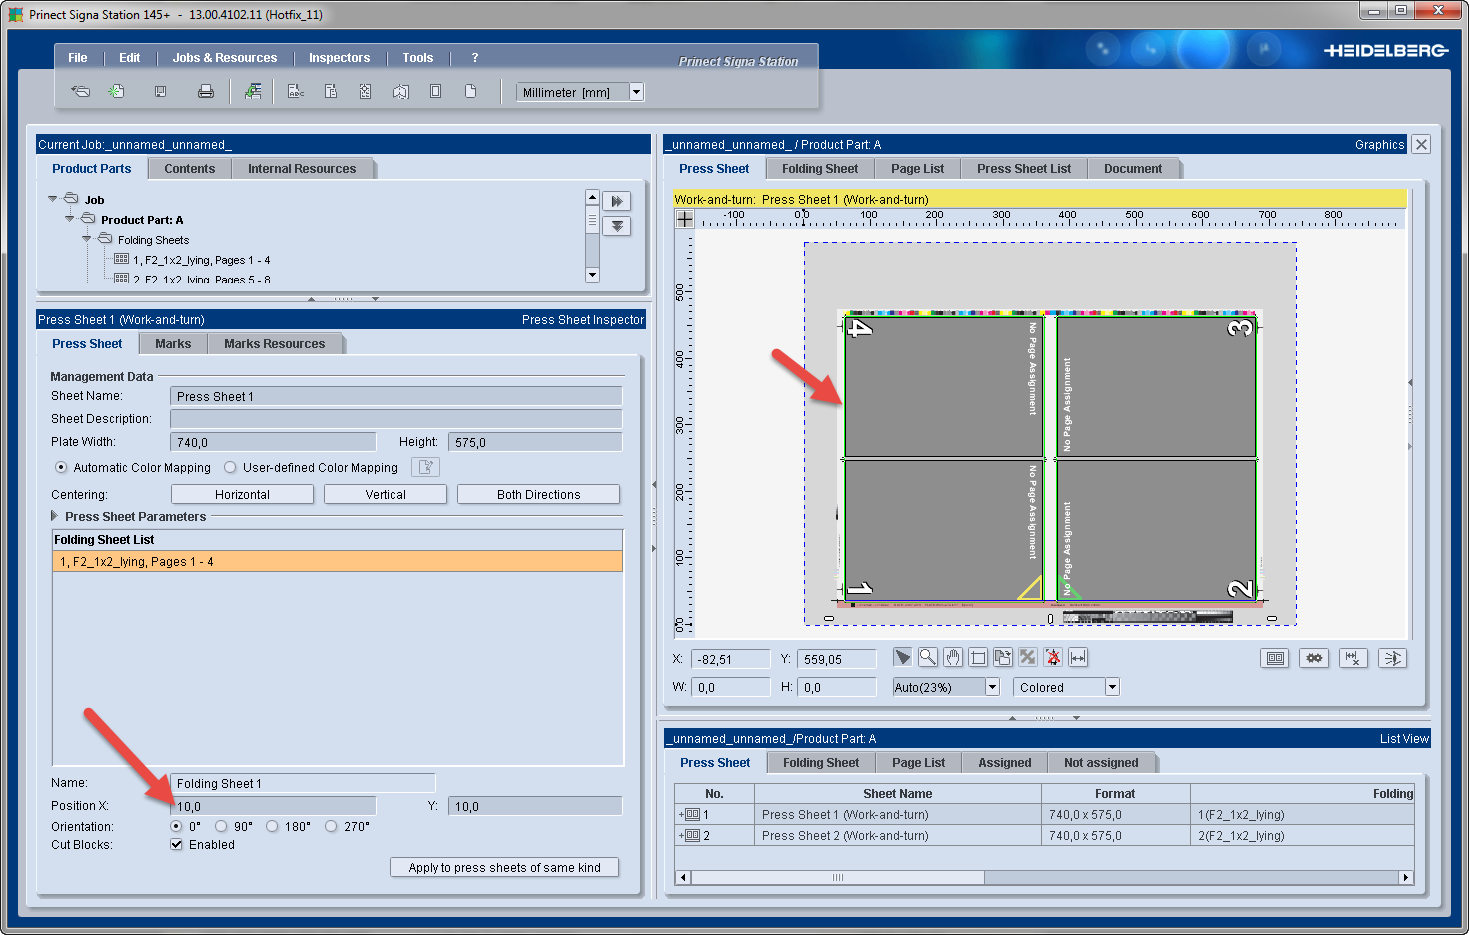1469x935 pixels.
Task: Click the ABC marks toolbar icon
Action: click(x=296, y=91)
